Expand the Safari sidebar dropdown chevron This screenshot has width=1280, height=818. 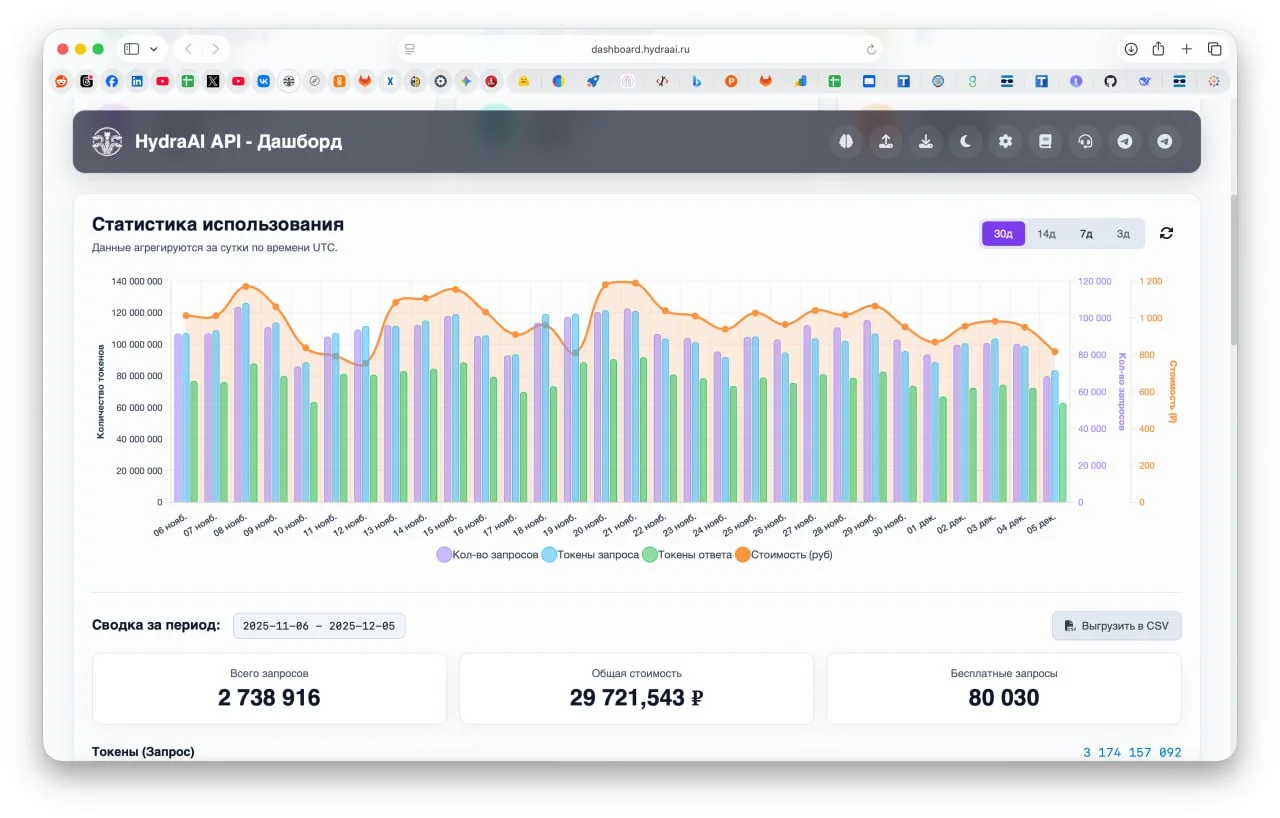[154, 49]
